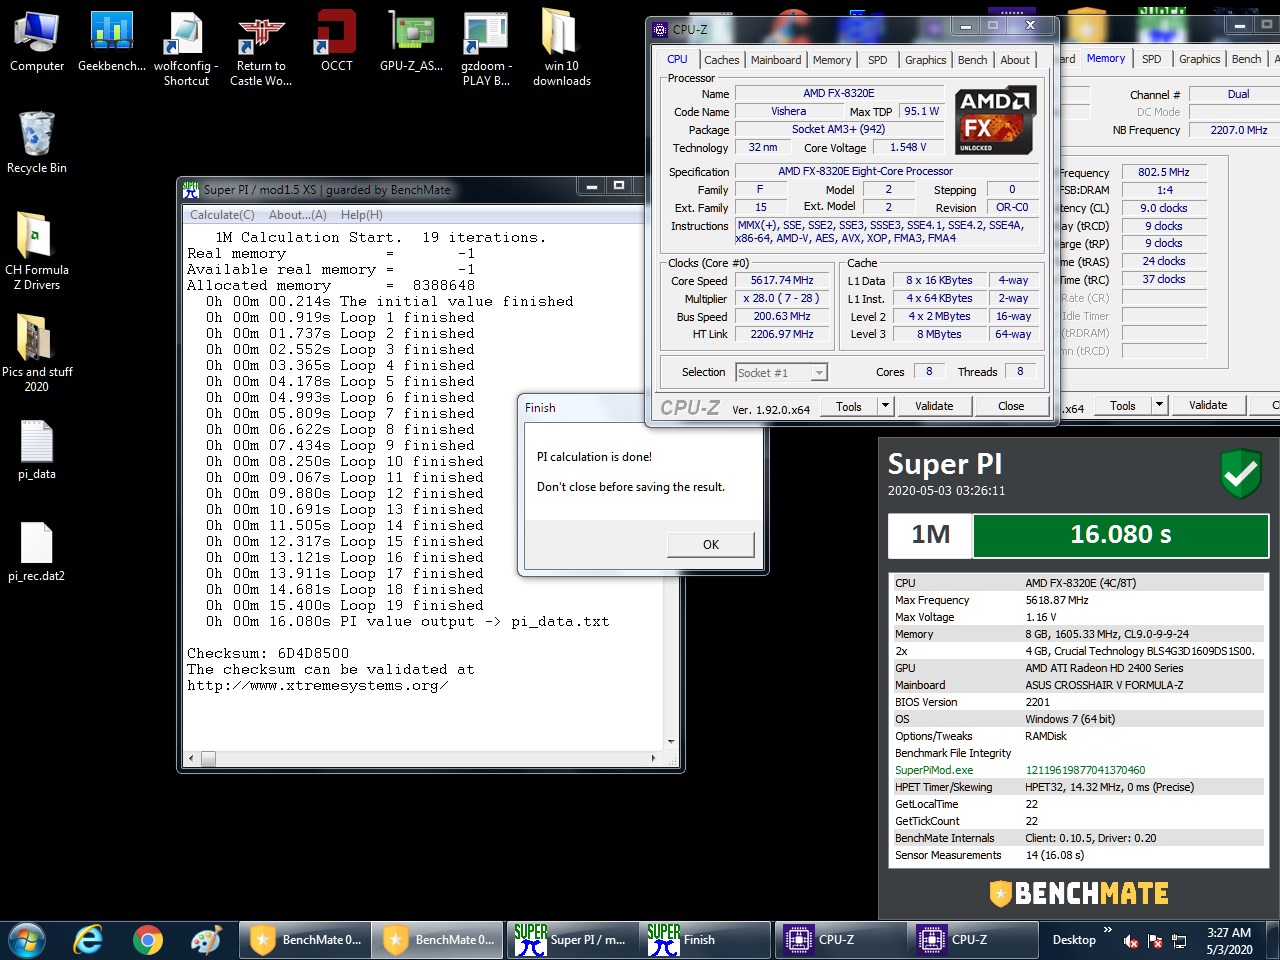Show more Desktop toolbar items chevron

pyautogui.click(x=1107, y=931)
